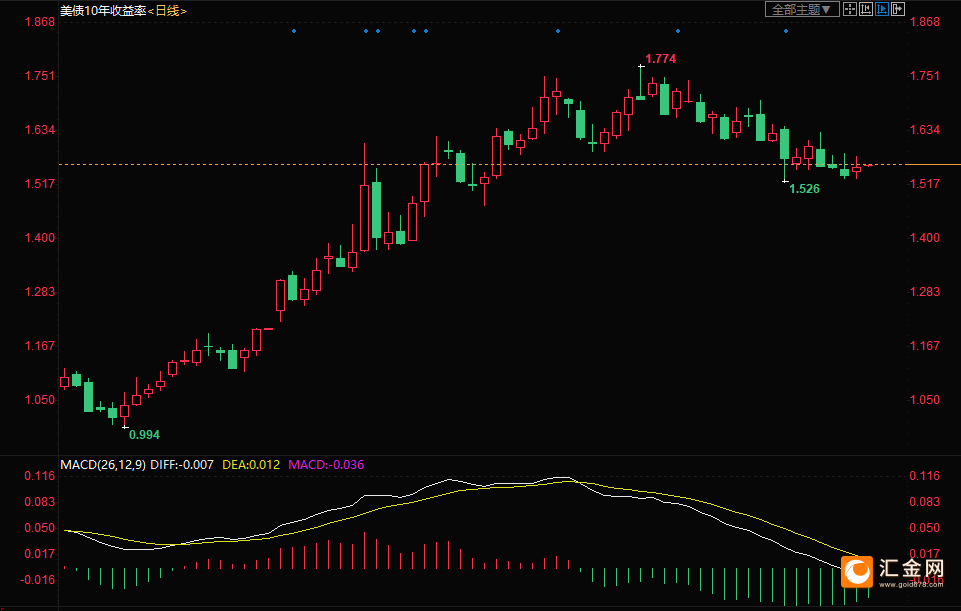Select the purple MACD:-0.036 readout

tap(326, 465)
